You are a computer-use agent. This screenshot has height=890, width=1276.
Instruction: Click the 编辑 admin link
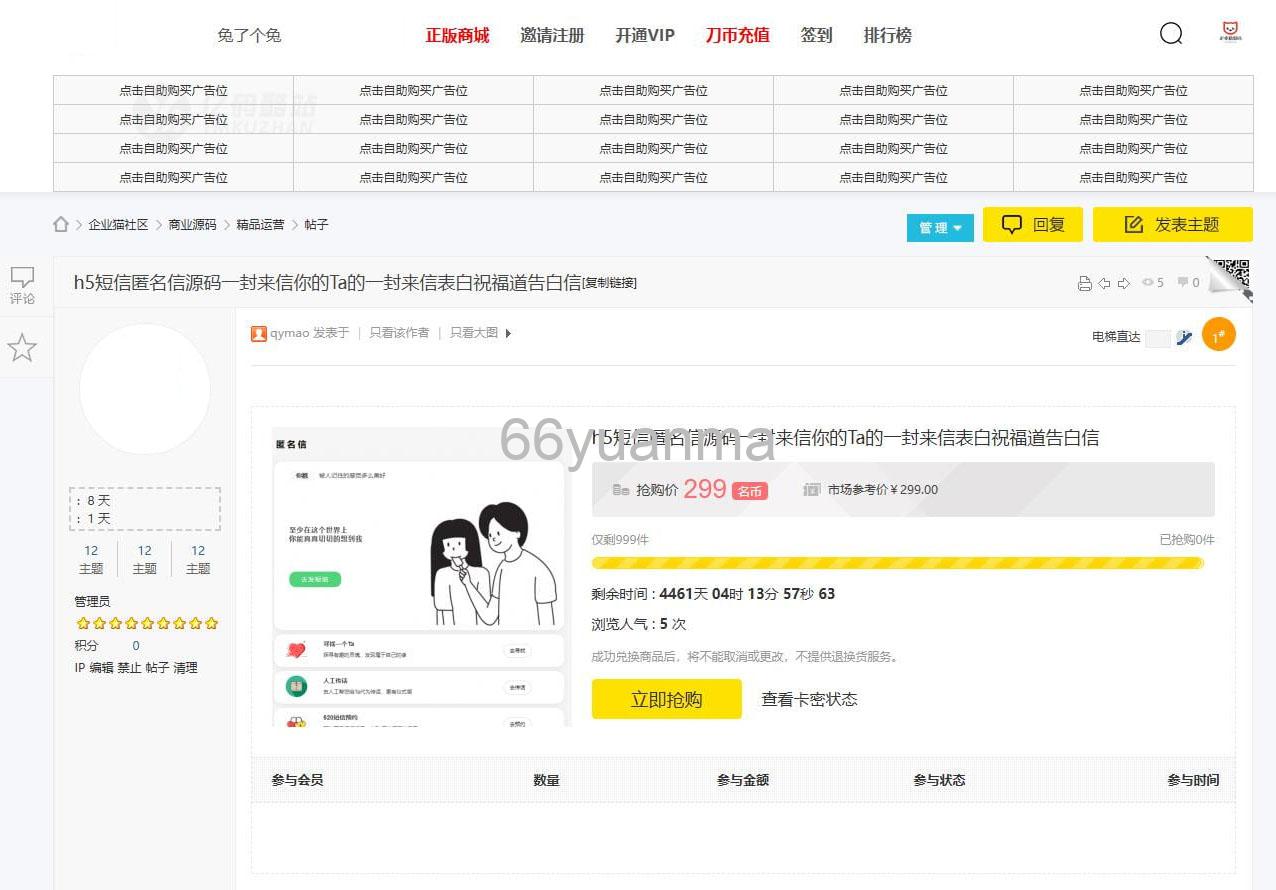pyautogui.click(x=102, y=667)
